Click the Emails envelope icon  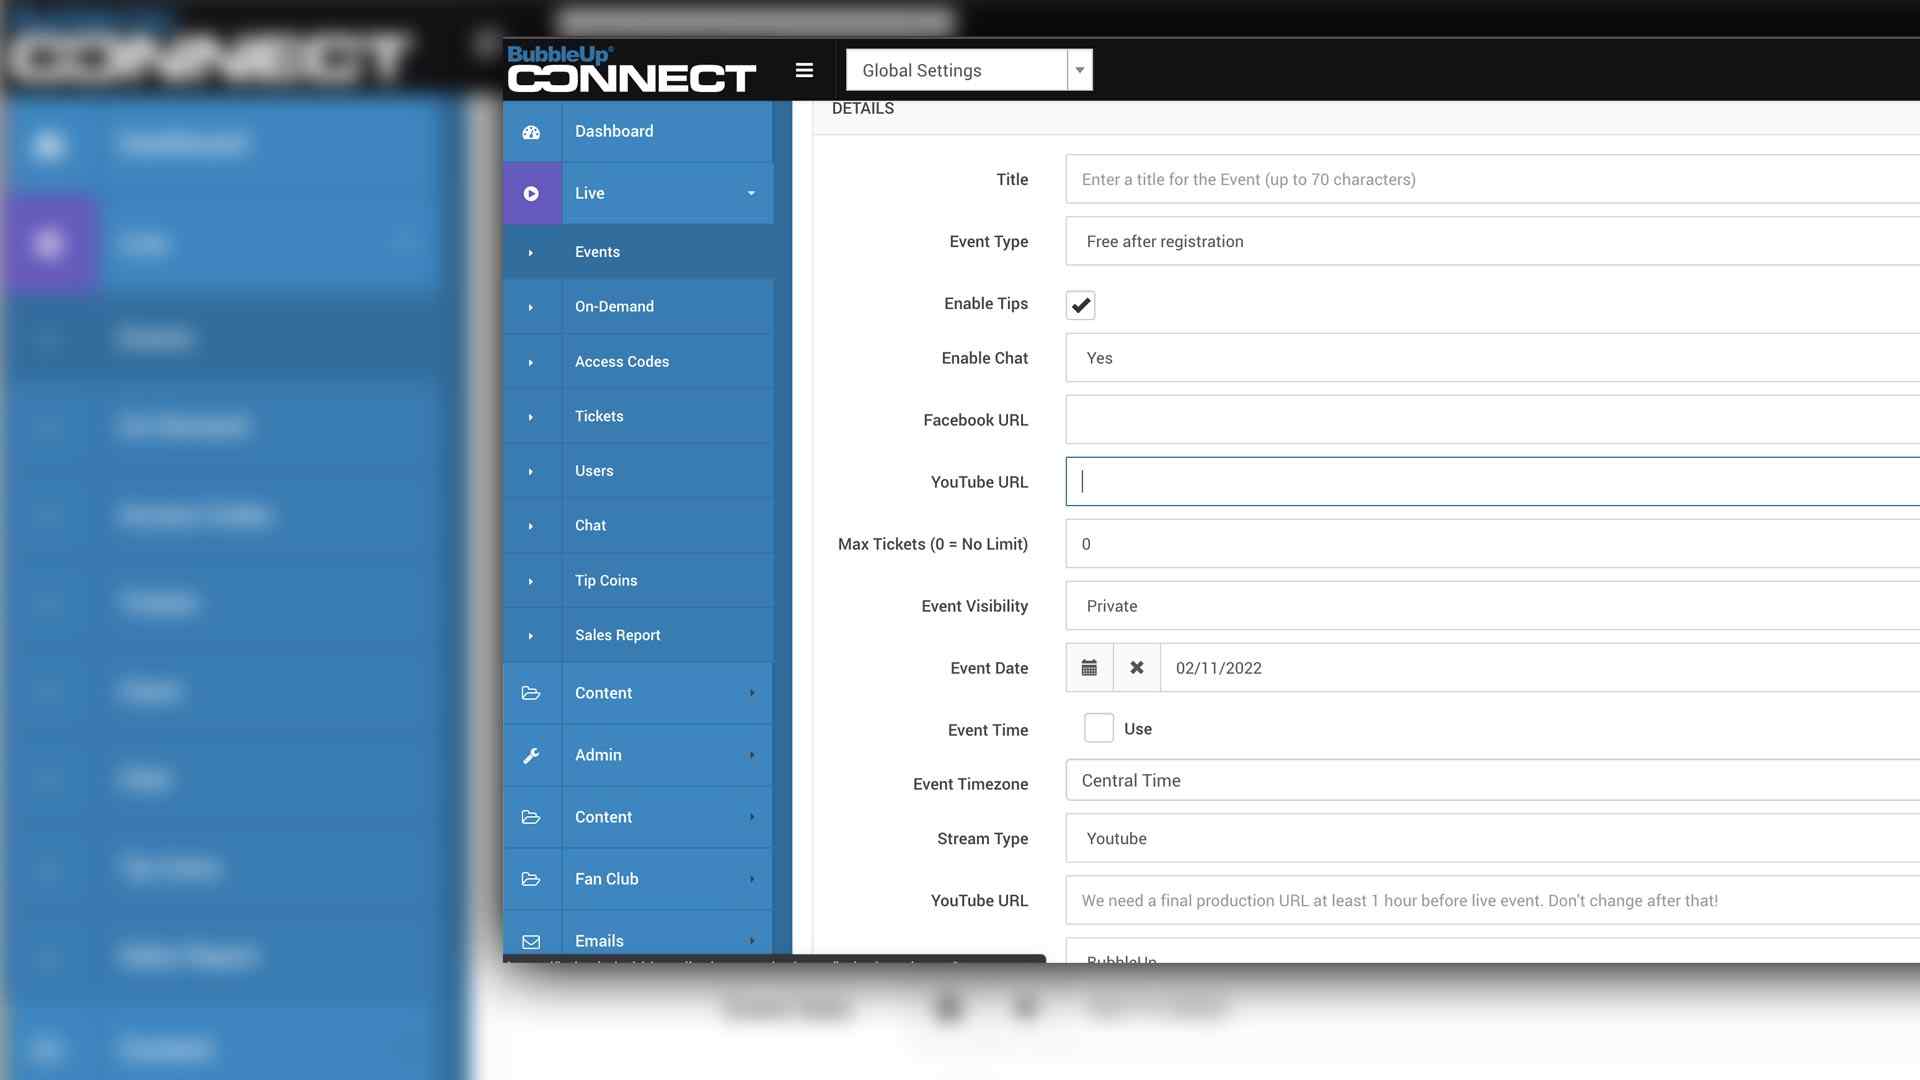[x=531, y=942]
